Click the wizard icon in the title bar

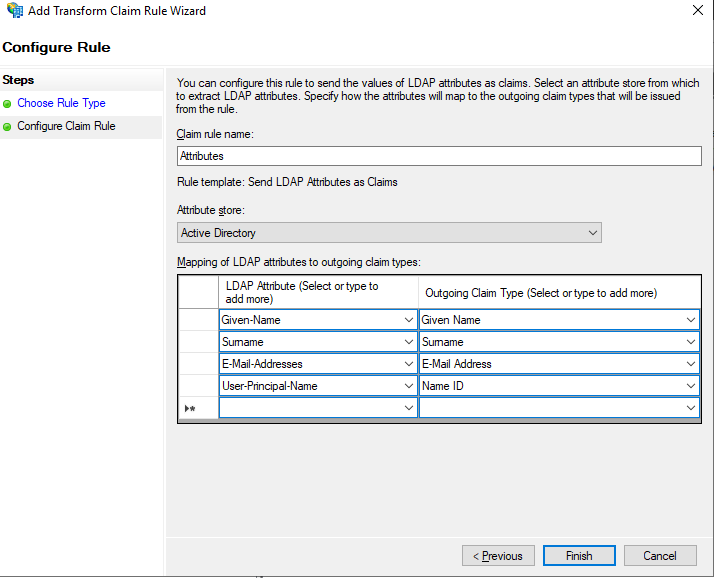pos(15,10)
